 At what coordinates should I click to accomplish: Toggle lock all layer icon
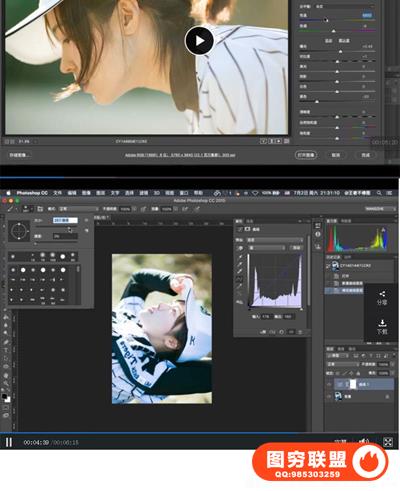coord(359,373)
